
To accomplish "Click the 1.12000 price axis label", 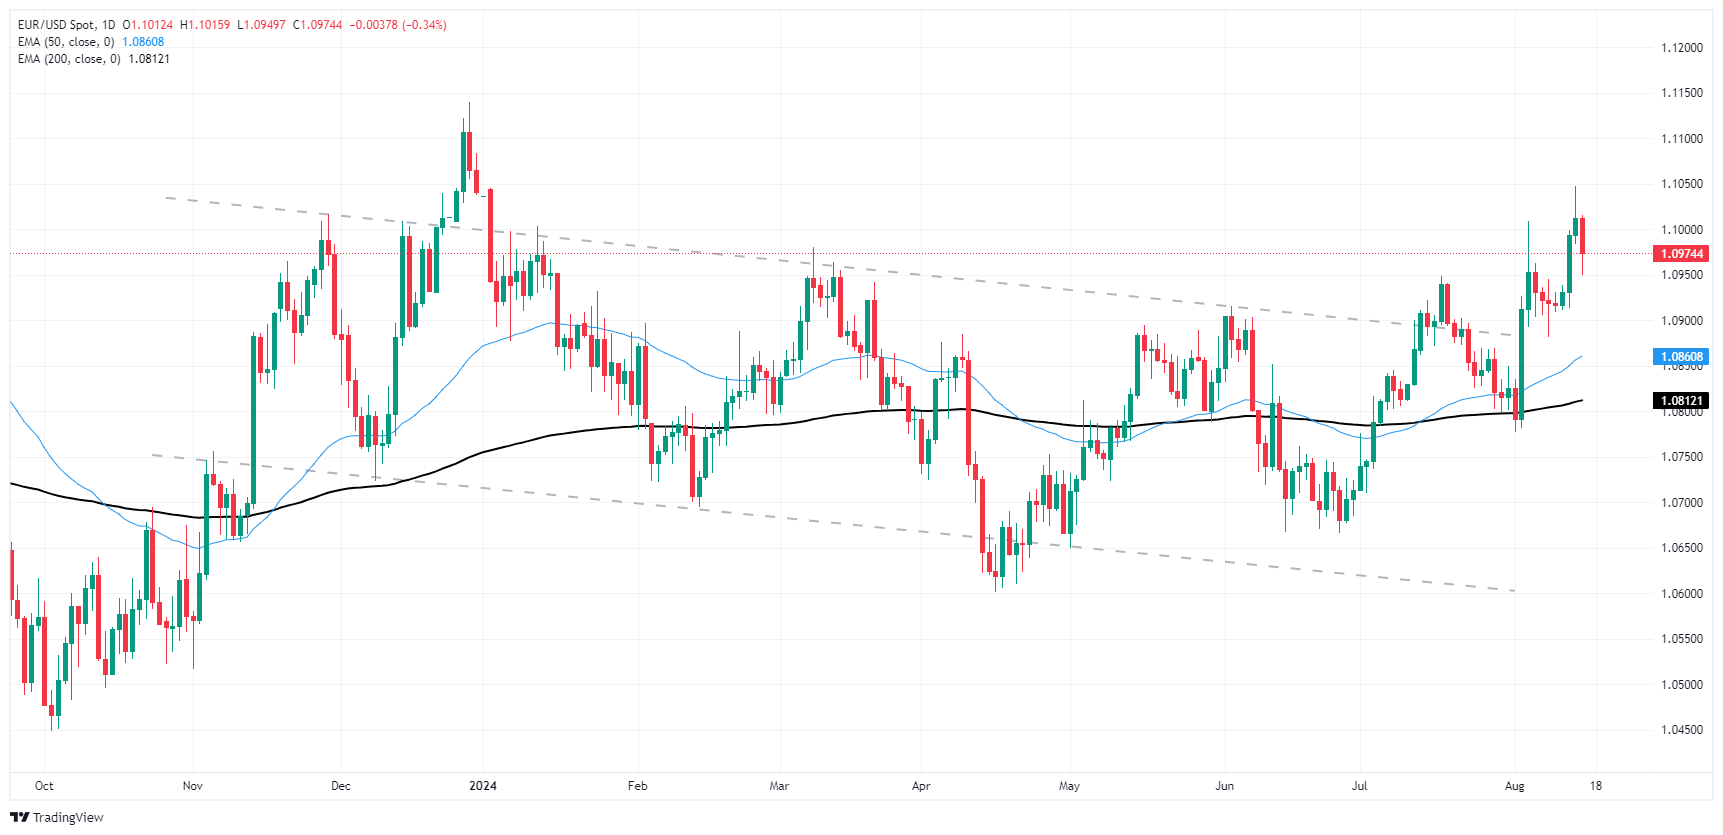I will [1681, 48].
